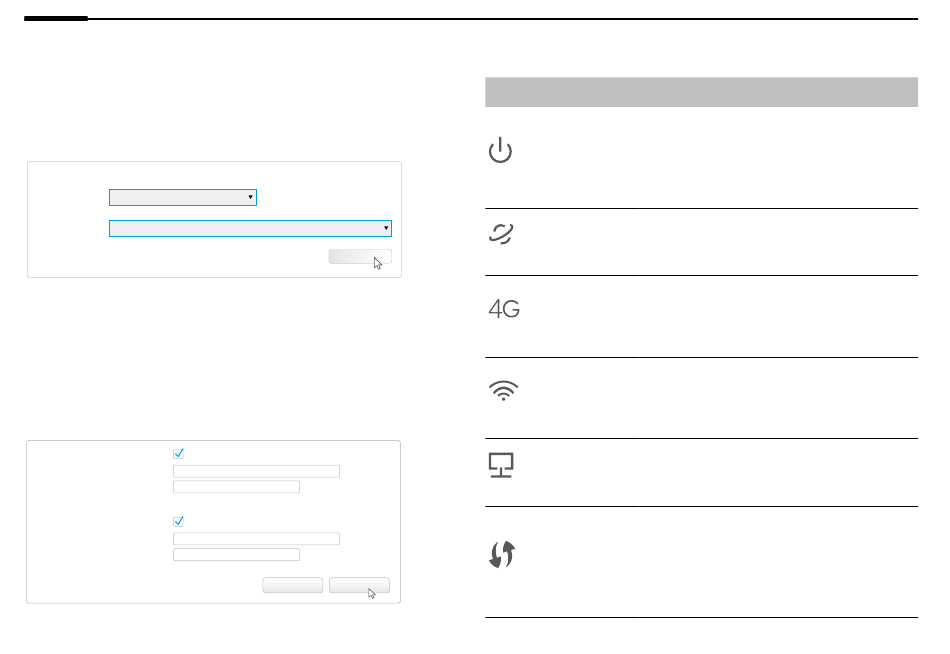Click the power symbol icon
This screenshot has width=950, height=654.
[500, 150]
